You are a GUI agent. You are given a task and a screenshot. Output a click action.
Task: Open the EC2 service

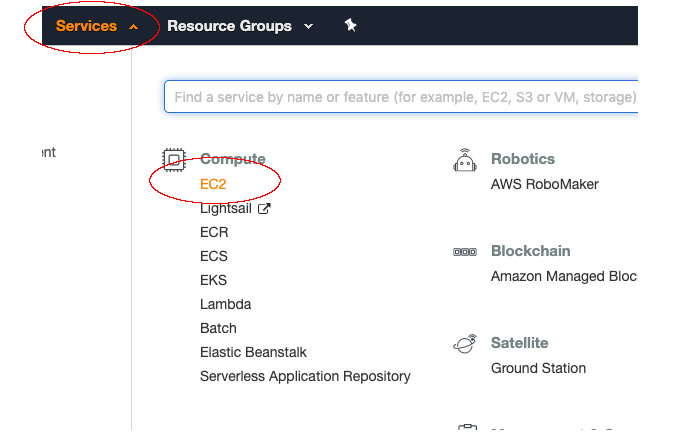[213, 184]
